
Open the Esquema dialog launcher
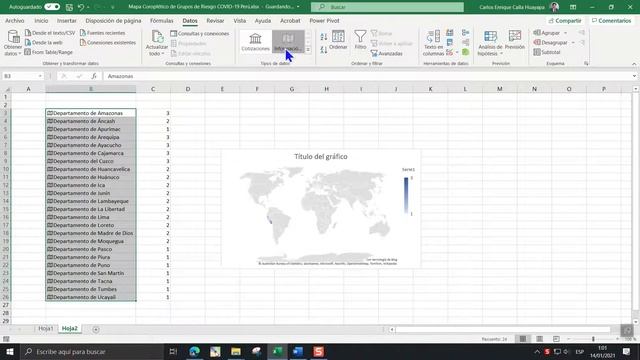coord(586,64)
